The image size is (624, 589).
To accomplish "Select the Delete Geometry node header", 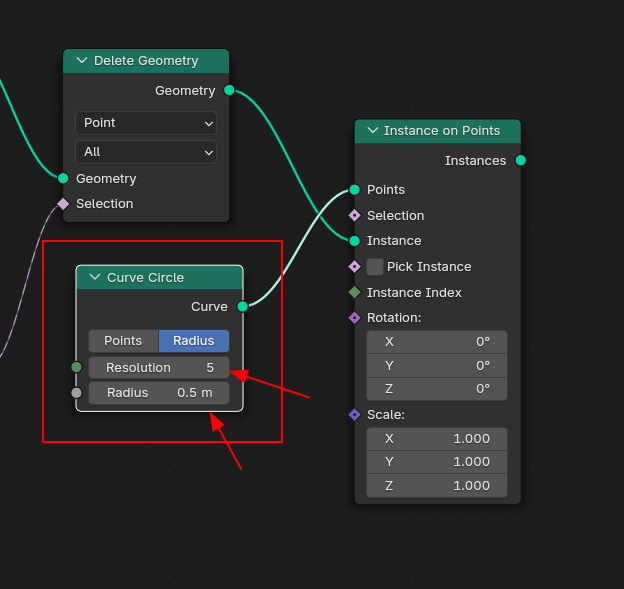I will click(x=146, y=61).
